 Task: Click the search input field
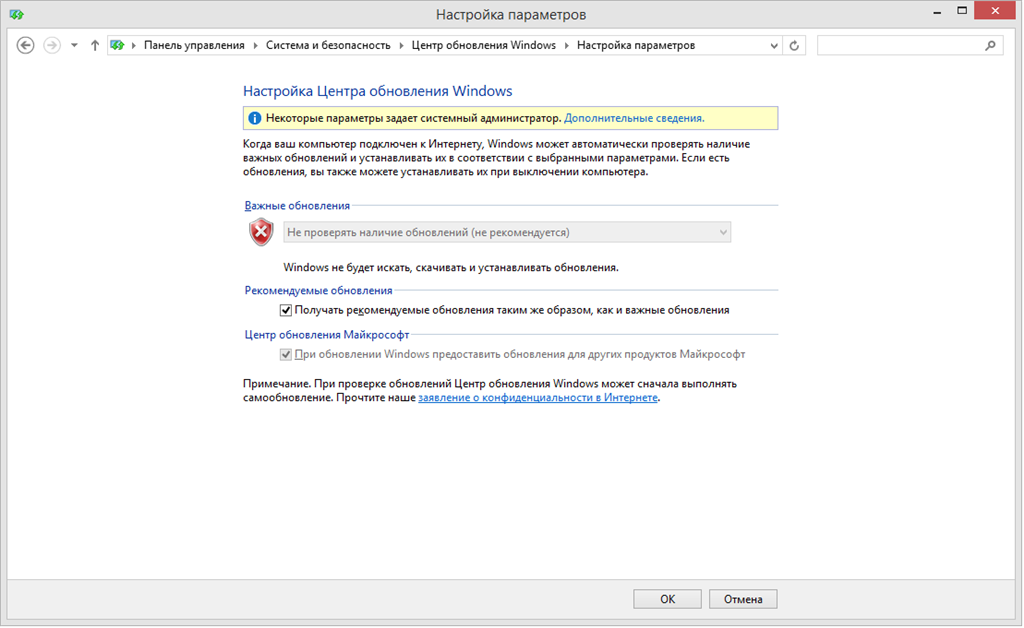(900, 45)
